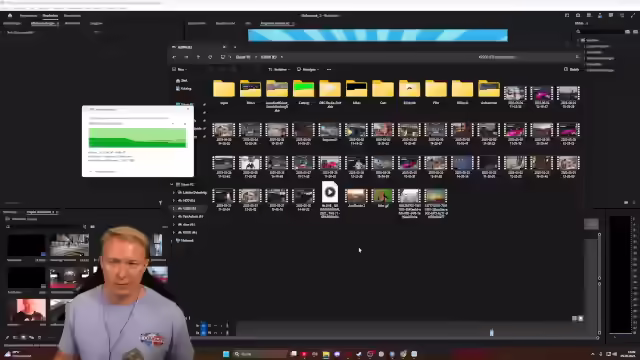The height and width of the screenshot is (360, 640).
Task: Switch to the Importieren workspace tab
Action: (x=29, y=16)
